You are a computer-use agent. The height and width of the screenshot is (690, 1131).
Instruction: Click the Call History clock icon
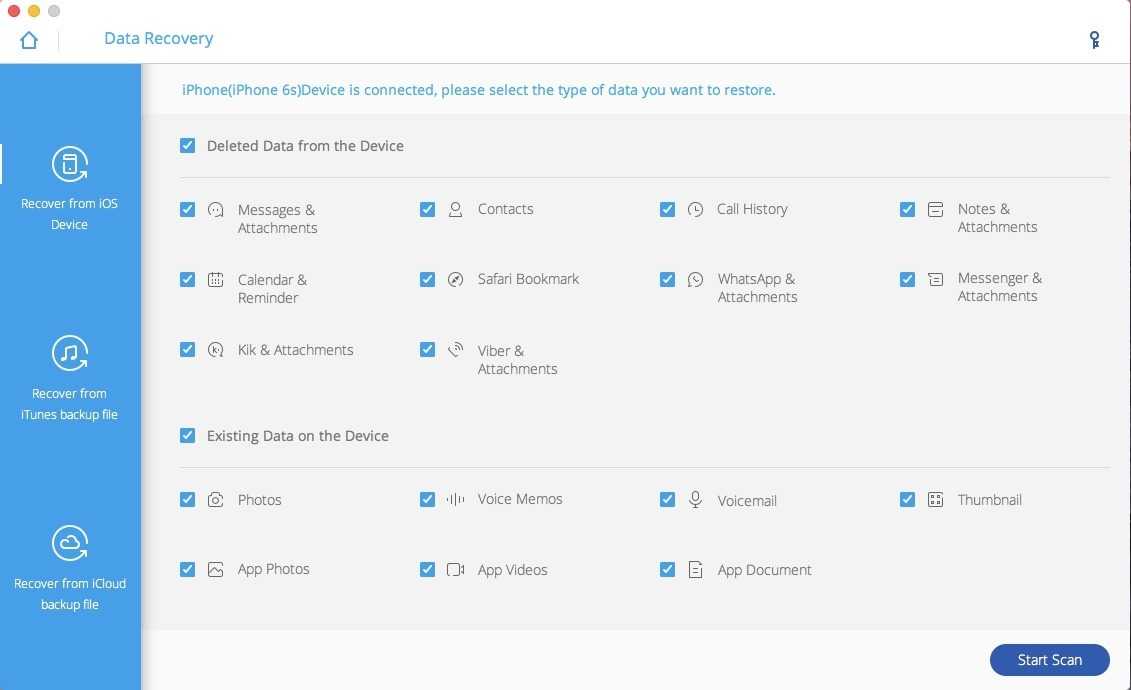pos(696,210)
